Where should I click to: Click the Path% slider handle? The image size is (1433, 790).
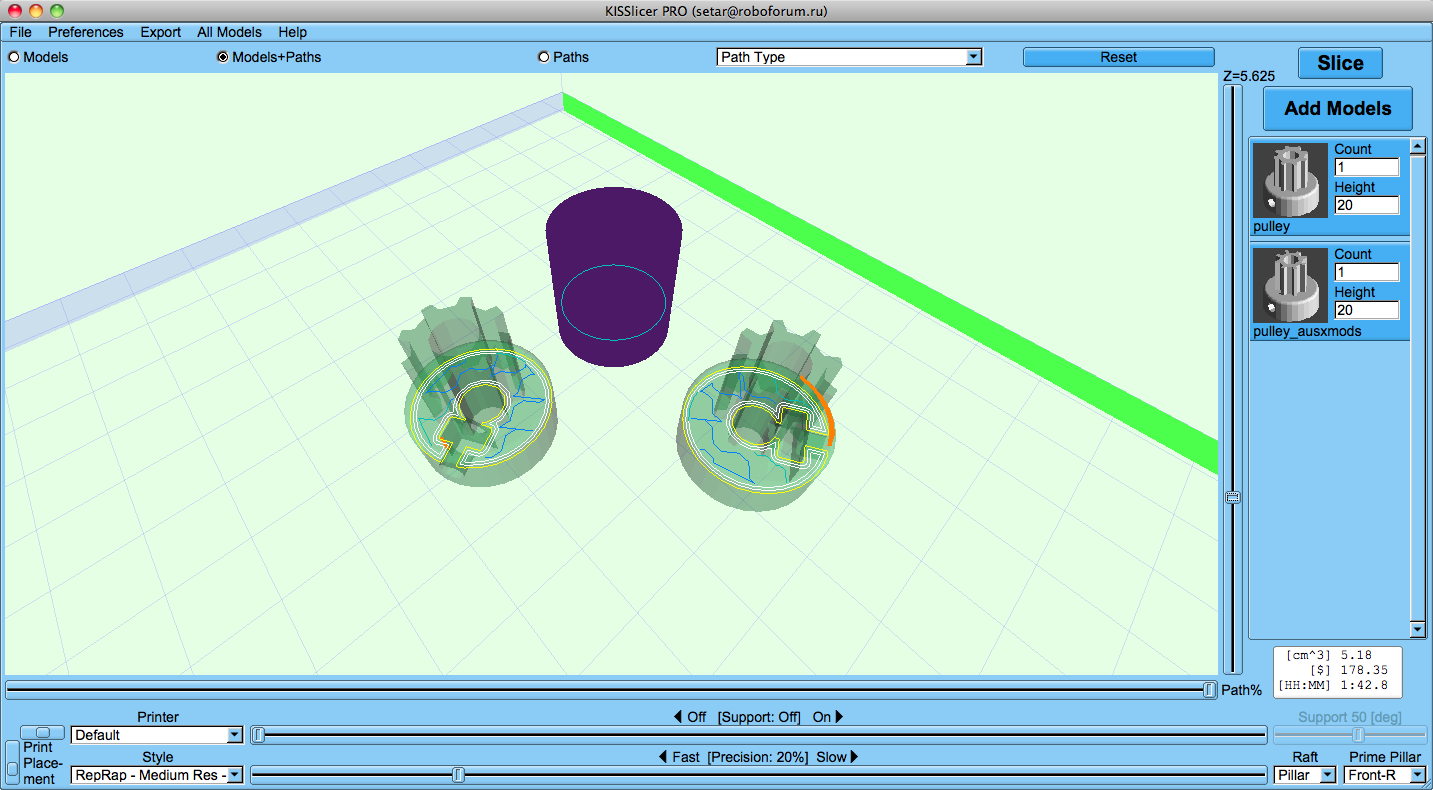tap(1209, 689)
